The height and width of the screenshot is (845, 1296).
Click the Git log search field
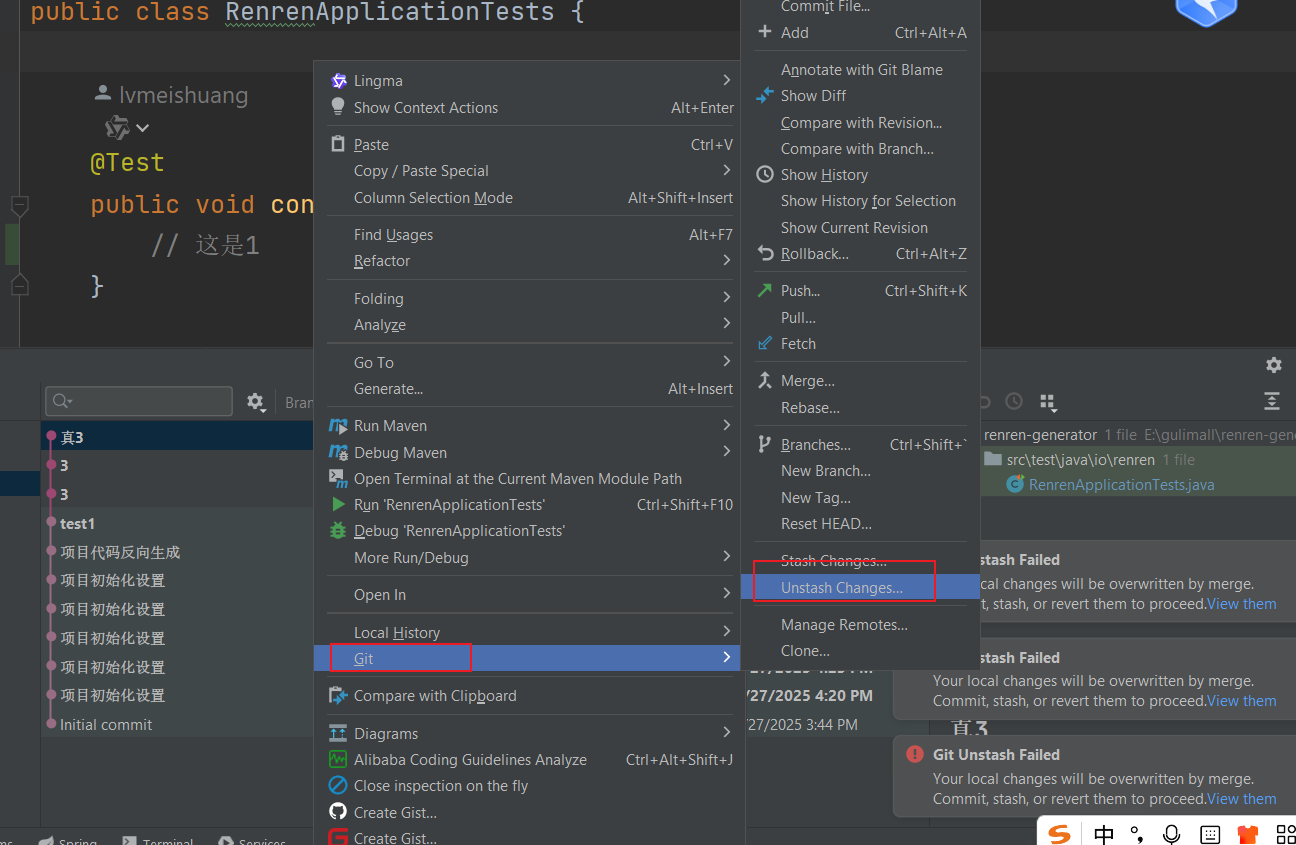139,401
